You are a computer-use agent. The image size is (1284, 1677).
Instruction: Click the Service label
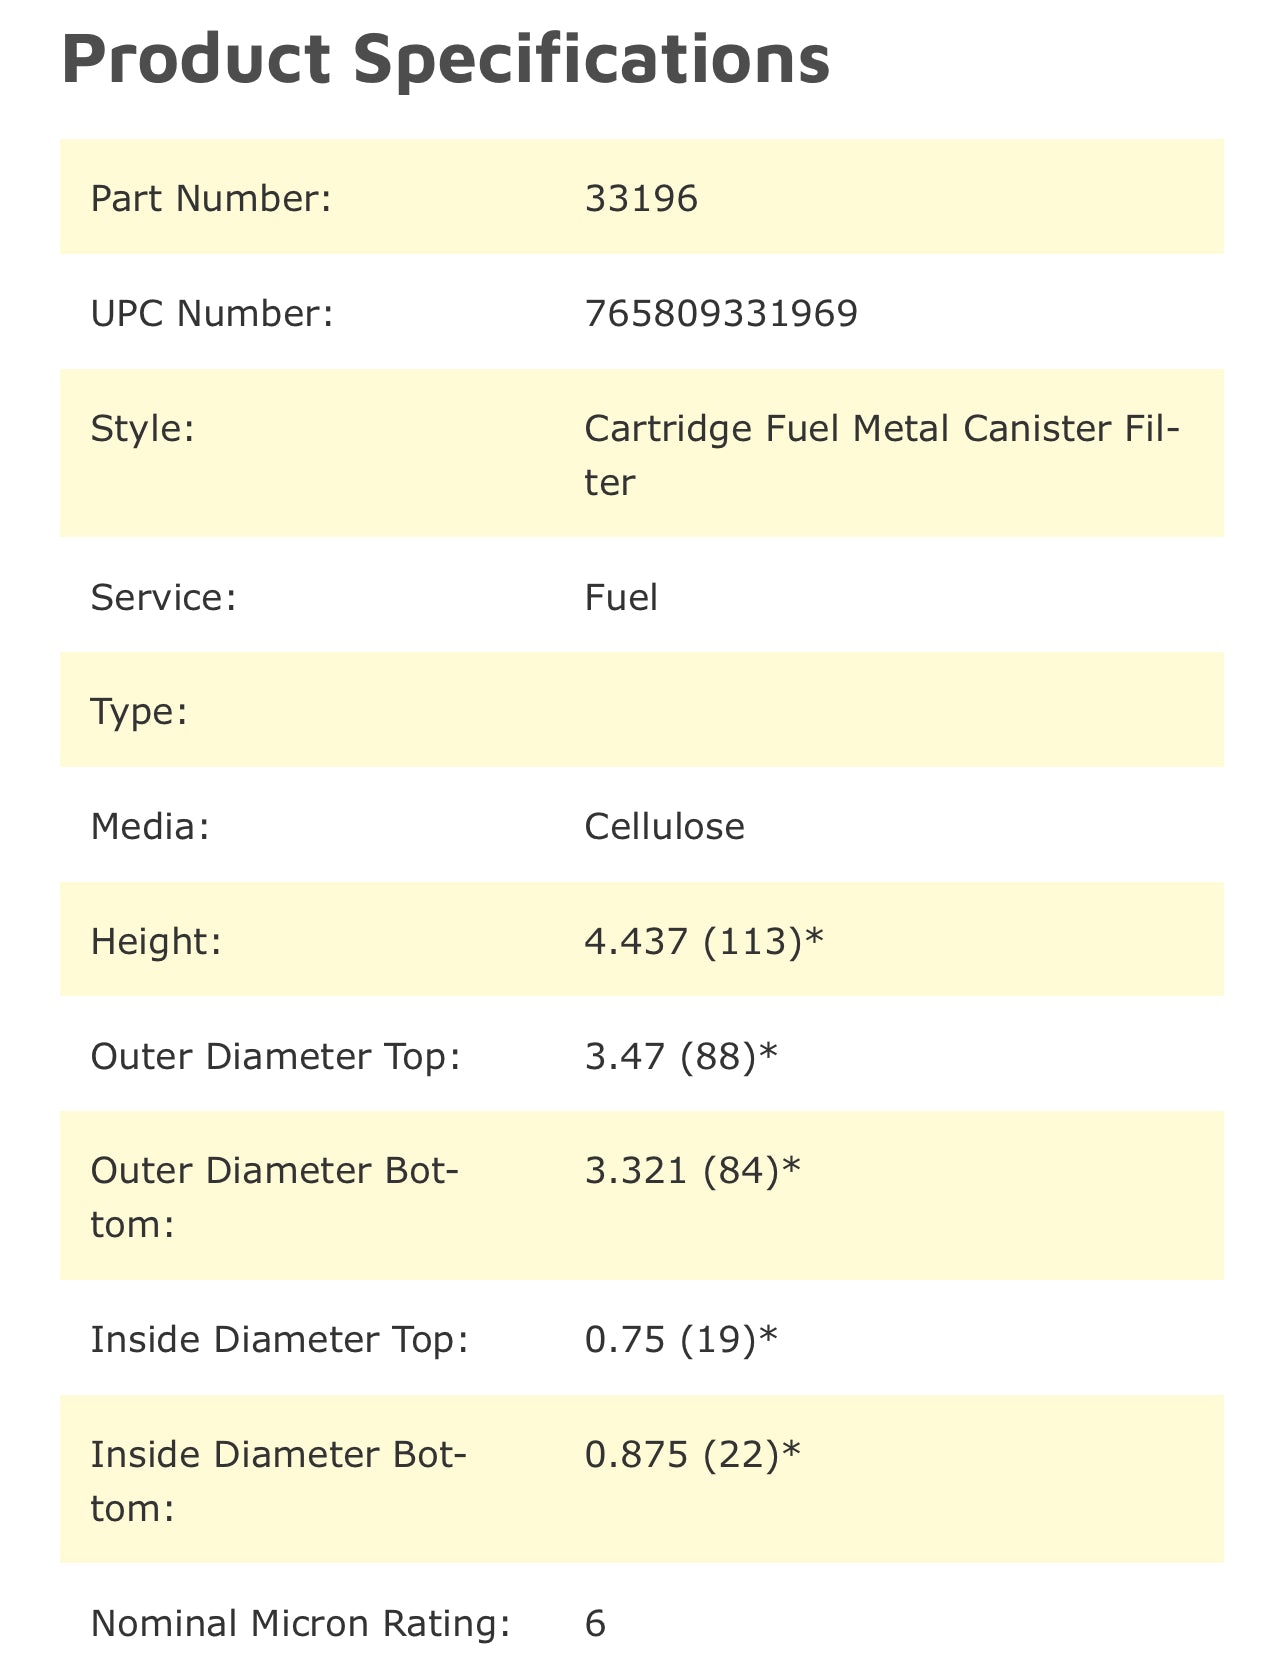point(163,597)
